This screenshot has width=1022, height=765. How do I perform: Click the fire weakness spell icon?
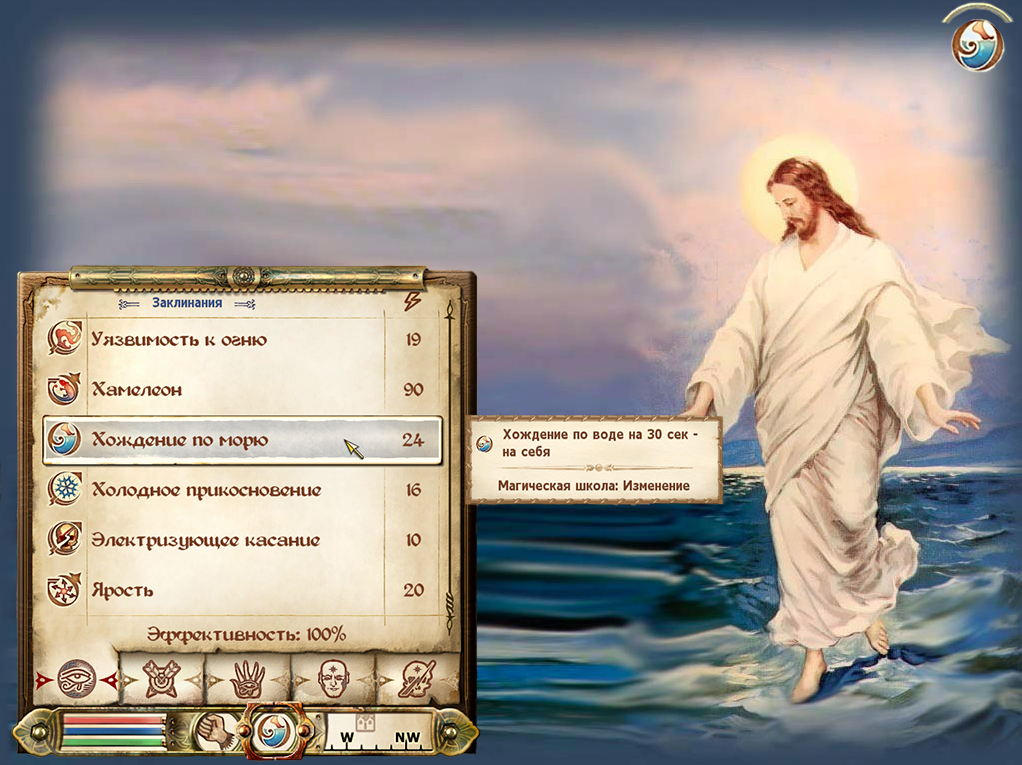point(65,338)
